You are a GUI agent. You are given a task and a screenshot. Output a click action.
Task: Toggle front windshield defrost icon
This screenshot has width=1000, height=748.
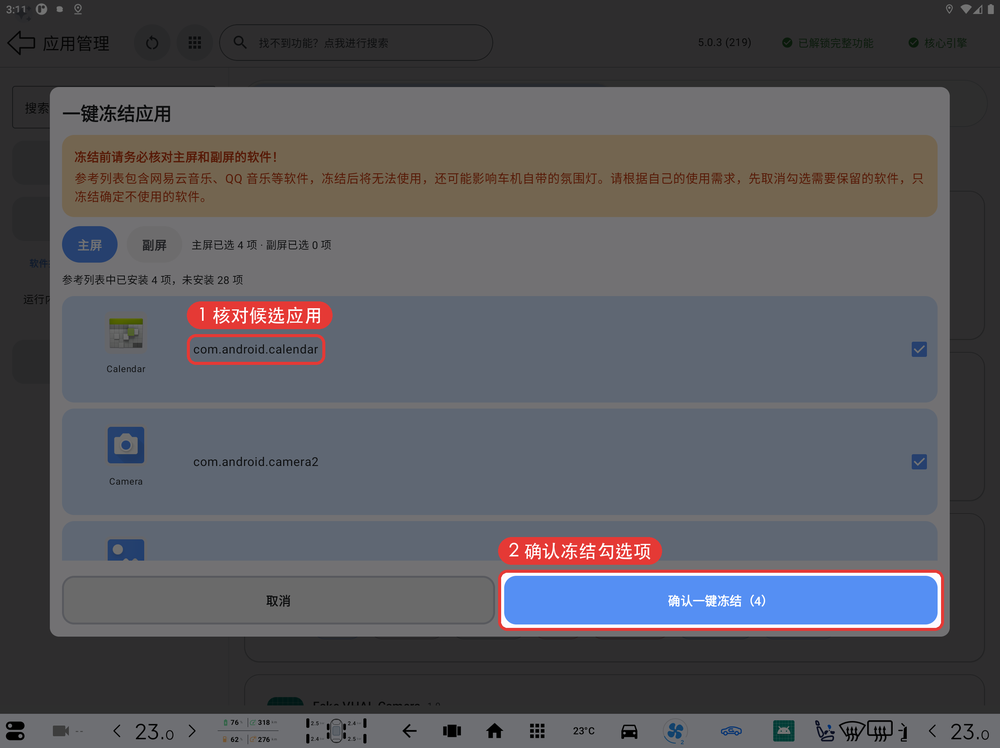click(852, 731)
